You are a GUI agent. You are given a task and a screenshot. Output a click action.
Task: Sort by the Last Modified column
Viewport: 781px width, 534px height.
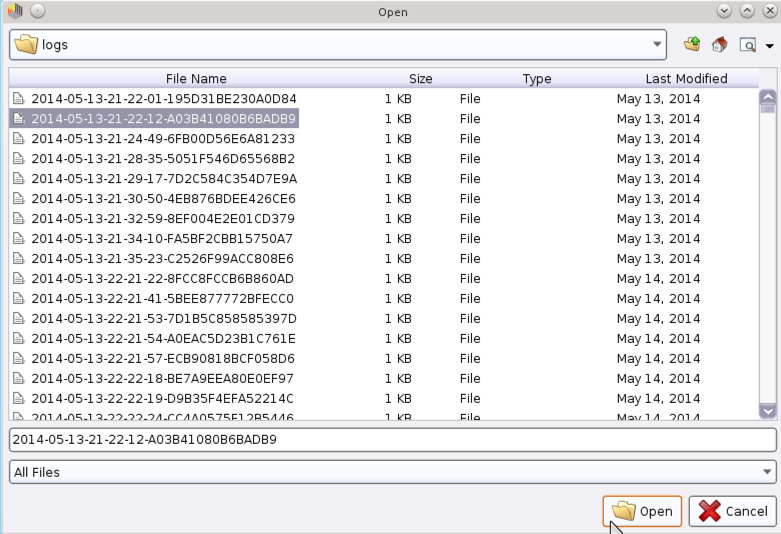click(x=686, y=78)
